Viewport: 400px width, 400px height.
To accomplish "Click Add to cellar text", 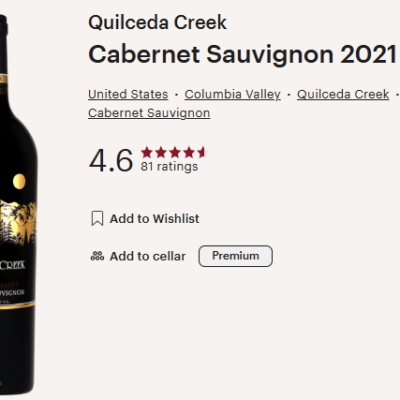I will [x=148, y=256].
